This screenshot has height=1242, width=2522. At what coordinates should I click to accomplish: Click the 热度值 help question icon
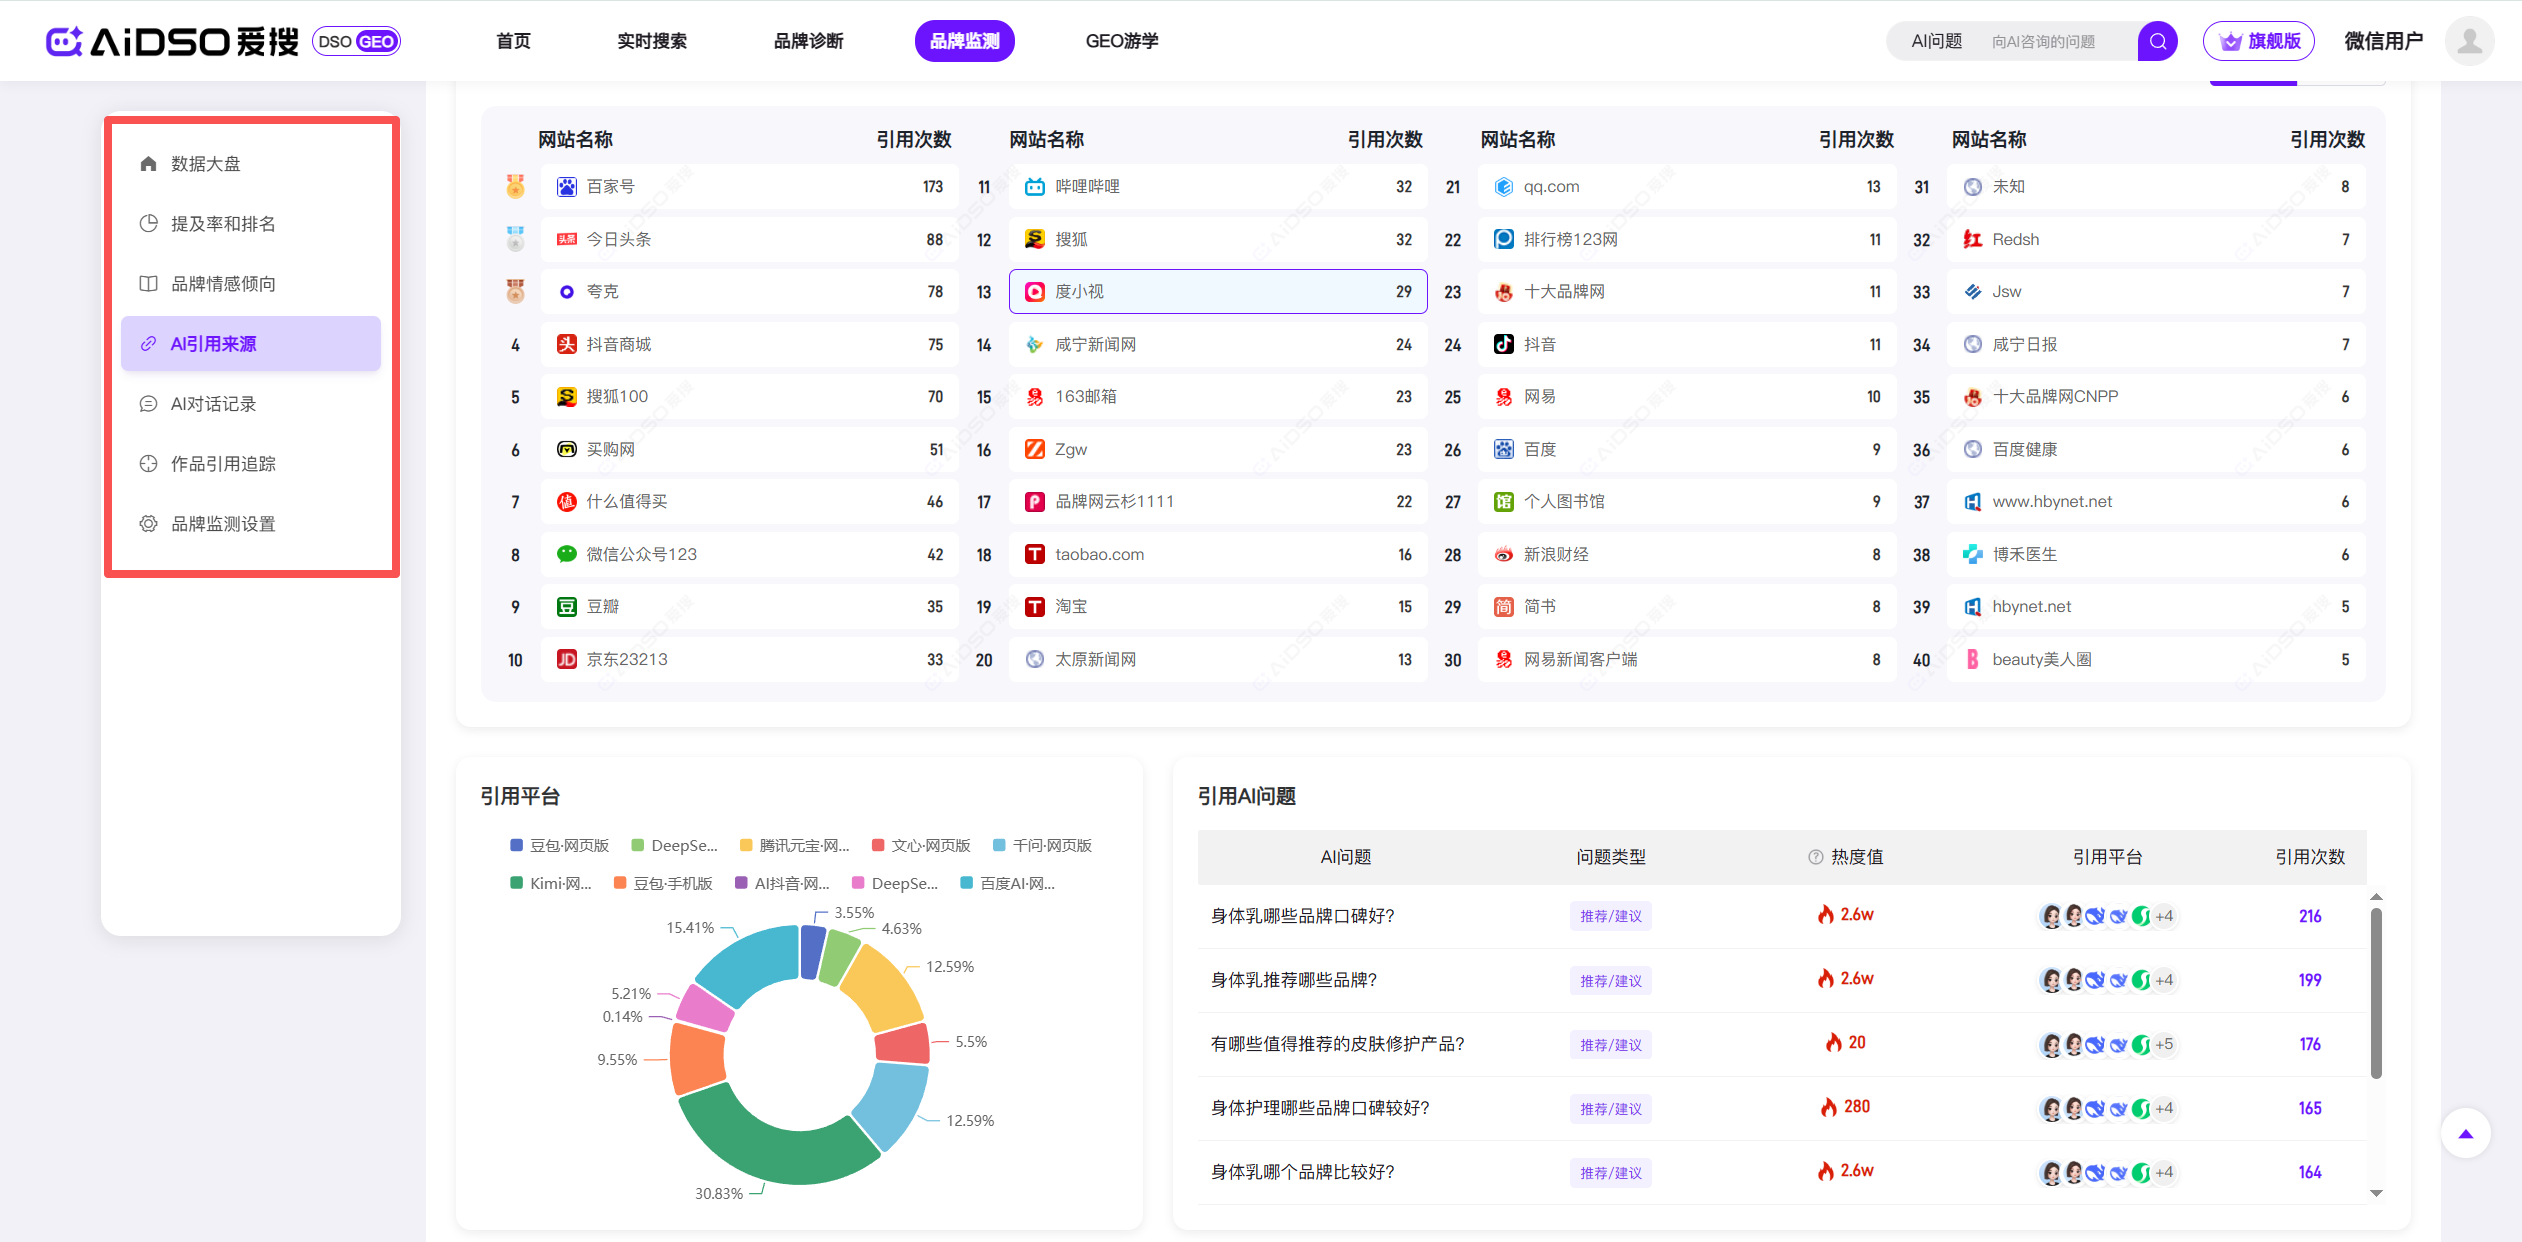(x=1815, y=857)
